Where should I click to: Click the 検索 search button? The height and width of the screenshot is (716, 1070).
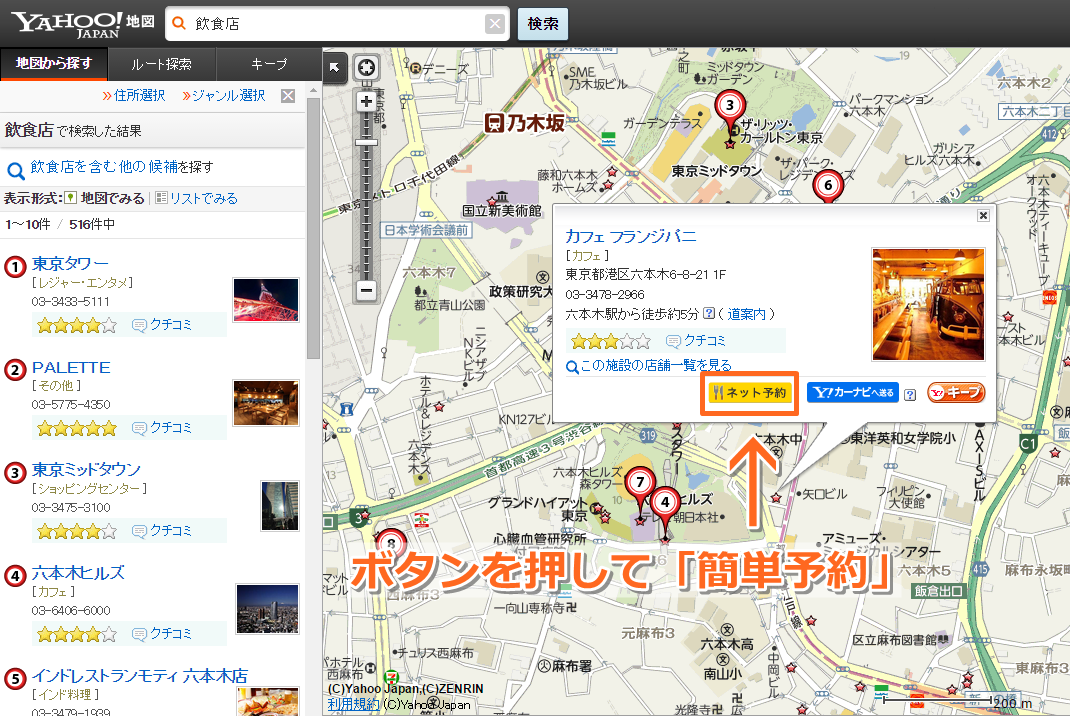click(x=543, y=24)
